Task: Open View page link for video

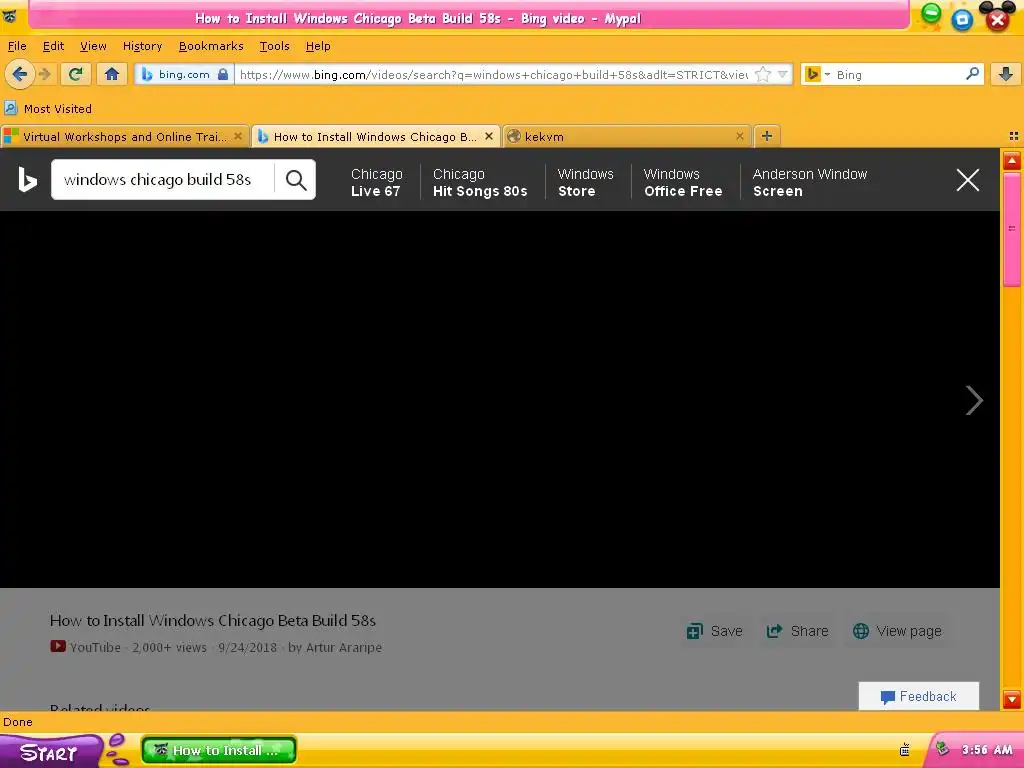Action: click(897, 631)
